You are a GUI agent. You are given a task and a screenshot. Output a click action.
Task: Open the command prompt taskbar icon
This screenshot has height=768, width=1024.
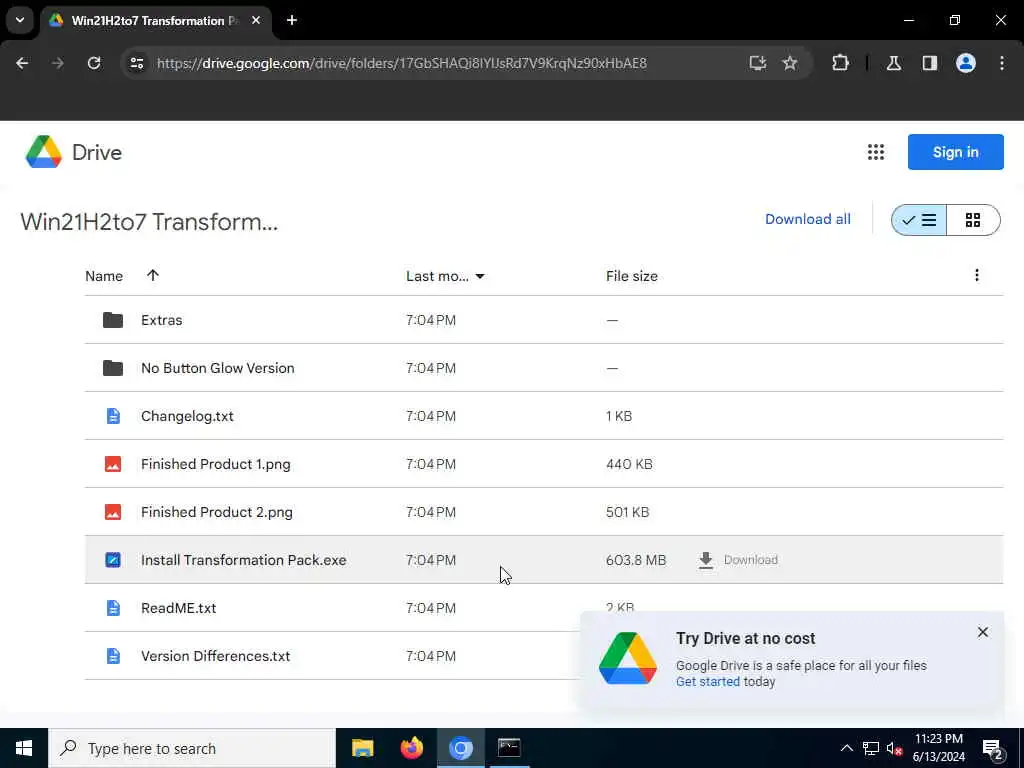tap(509, 748)
